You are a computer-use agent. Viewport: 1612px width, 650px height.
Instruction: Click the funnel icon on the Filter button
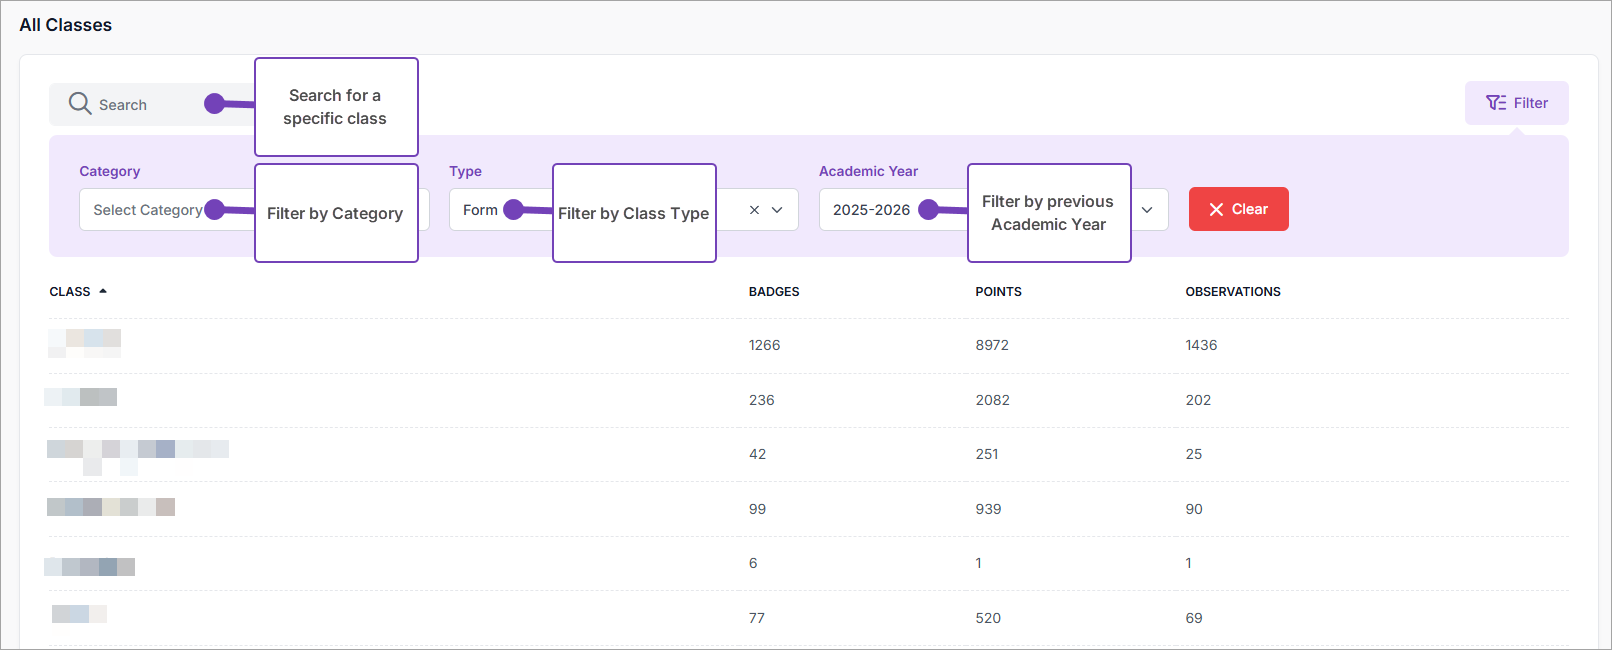1495,103
